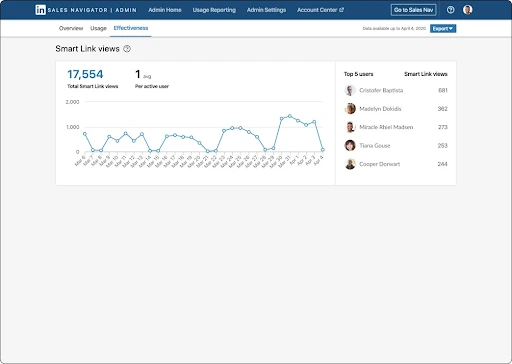
Task: Switch to the Usage tab
Action: click(98, 28)
